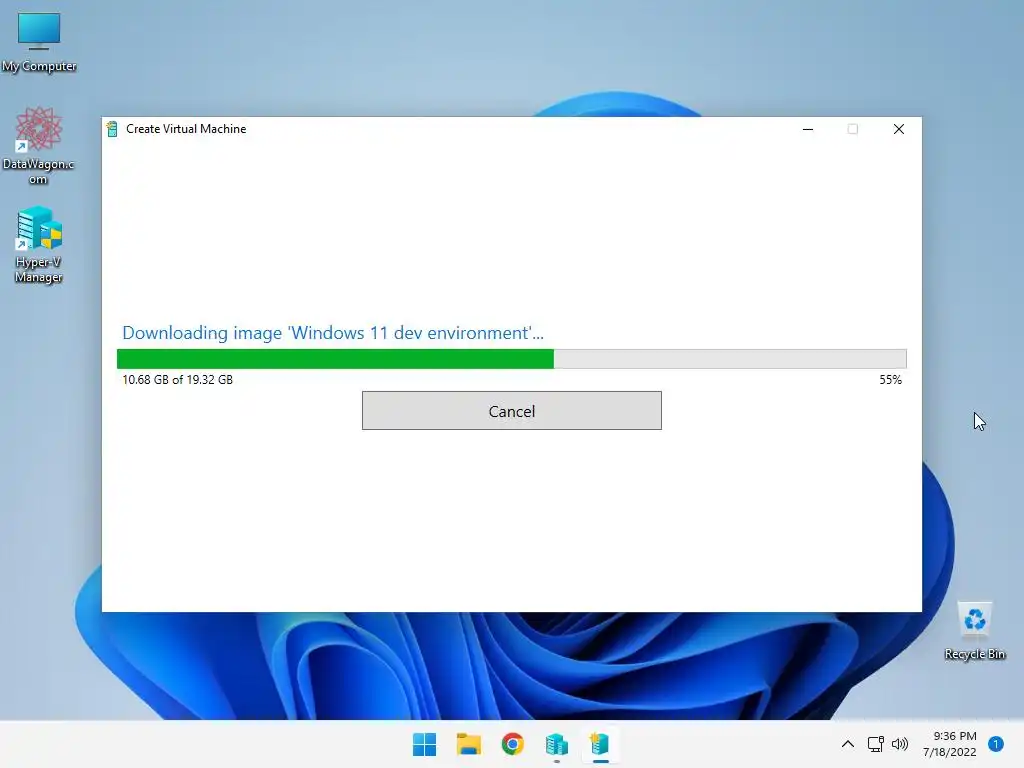Open the Recycle Bin icon
Viewport: 1024px width, 768px height.
click(x=974, y=631)
